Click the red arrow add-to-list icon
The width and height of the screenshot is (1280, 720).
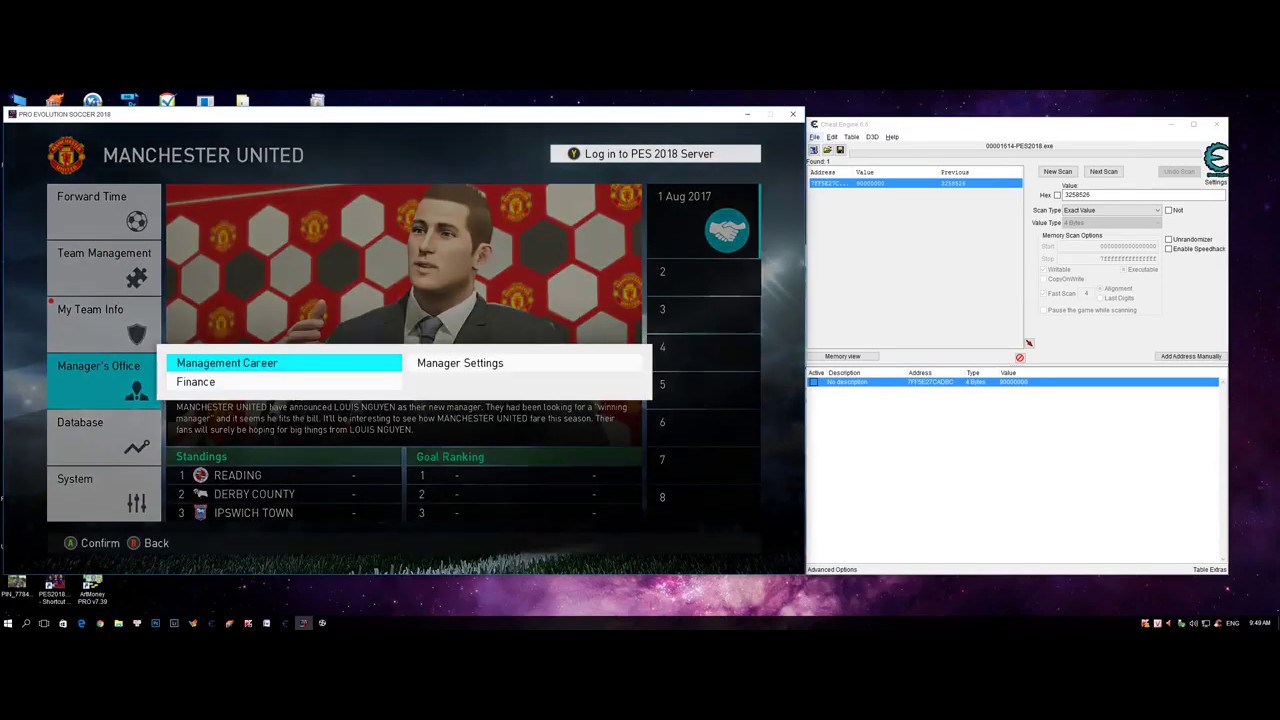coord(1029,343)
